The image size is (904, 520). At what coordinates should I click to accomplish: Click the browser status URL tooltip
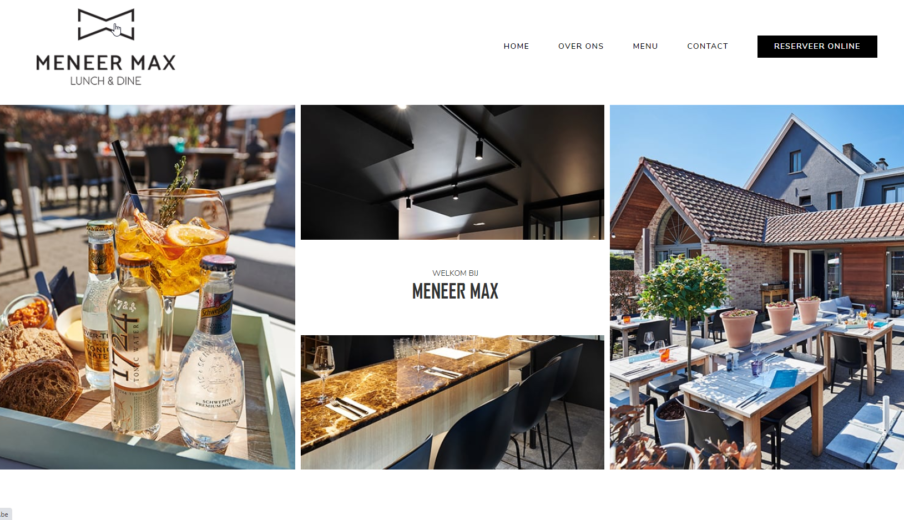tap(5, 514)
